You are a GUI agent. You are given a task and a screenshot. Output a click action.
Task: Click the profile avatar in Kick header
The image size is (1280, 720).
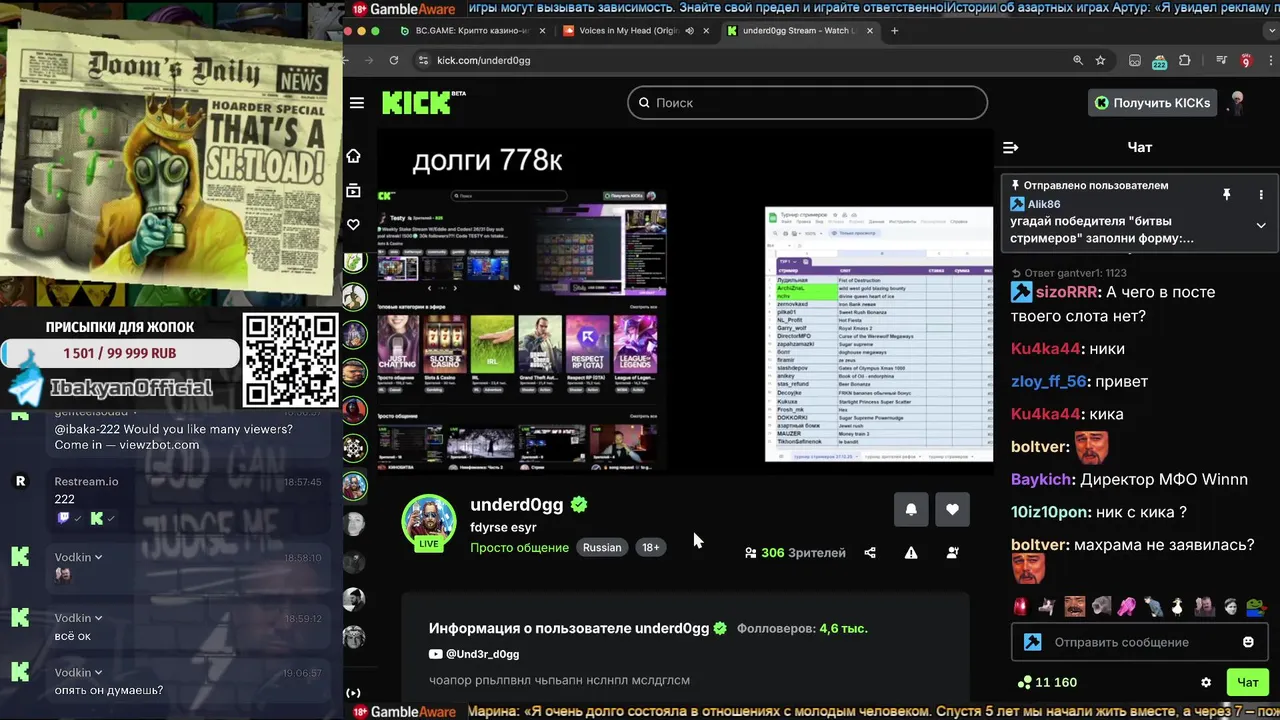pos(1237,102)
